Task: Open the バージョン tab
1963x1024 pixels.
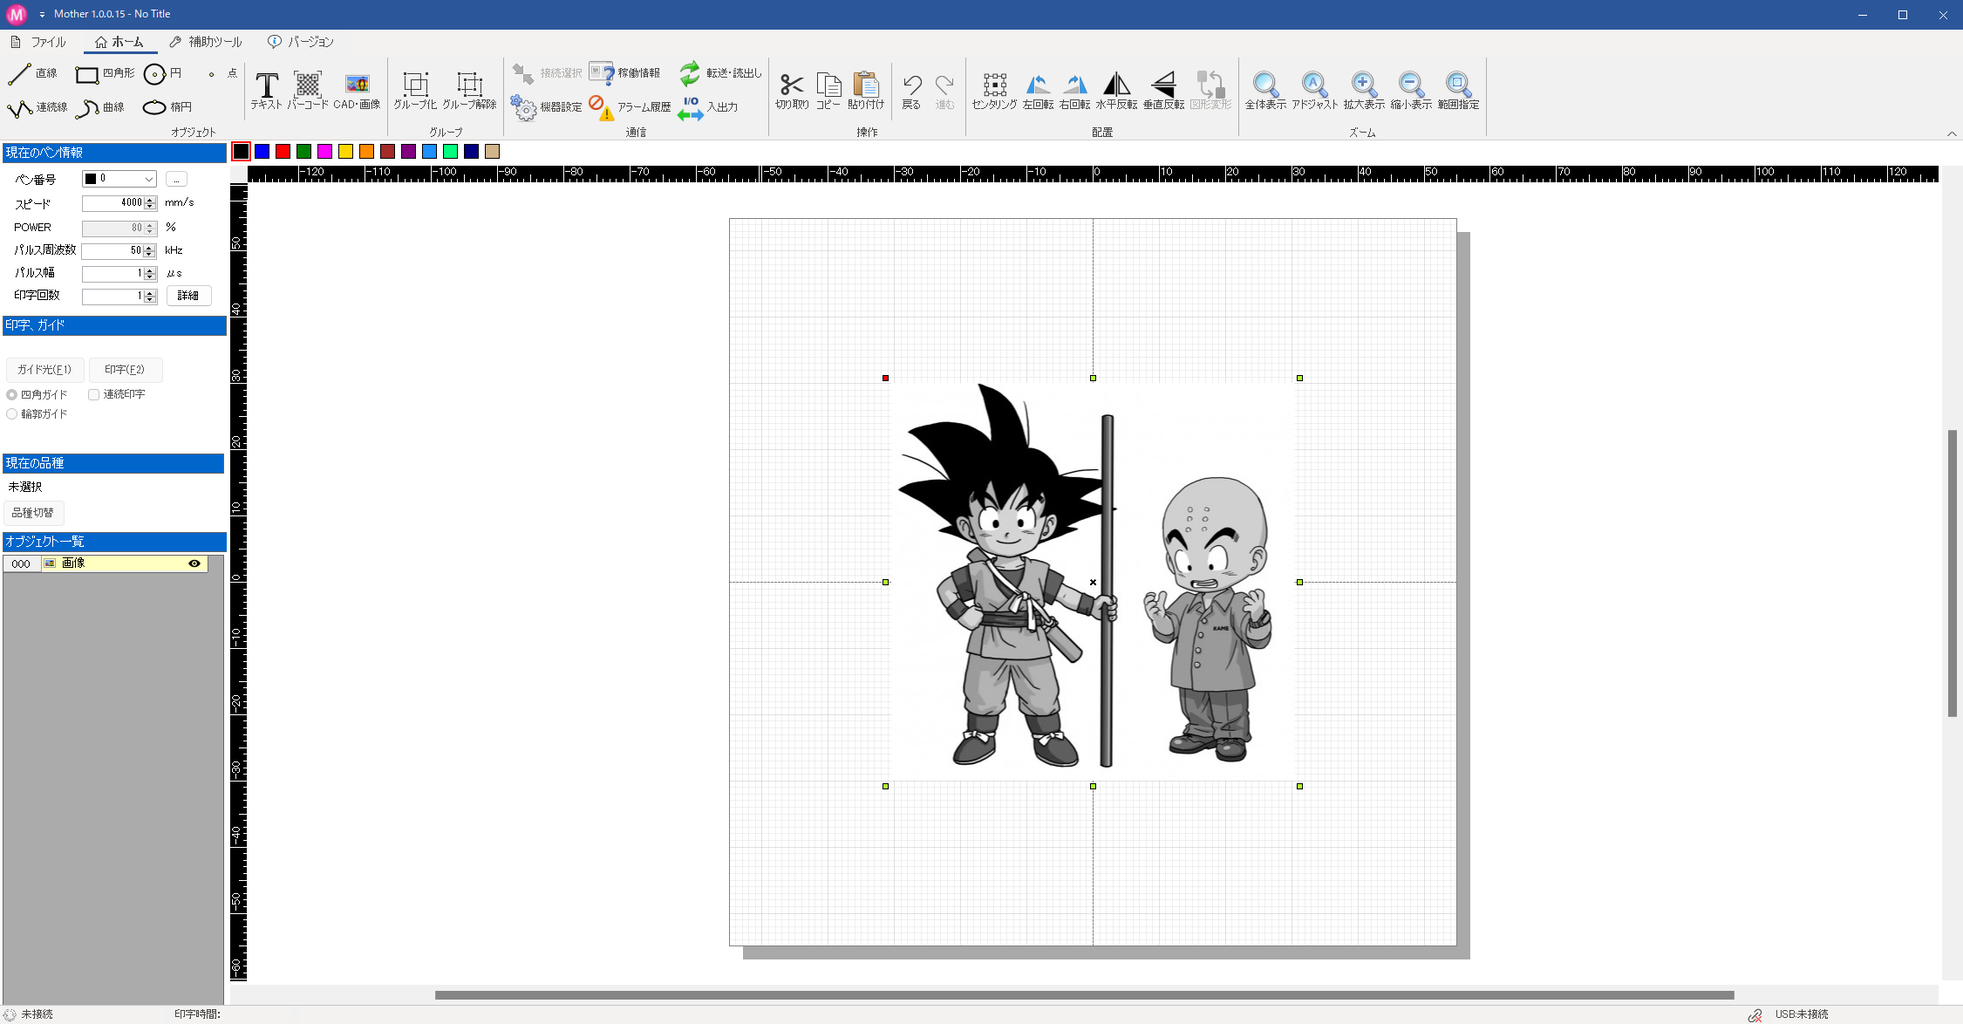Action: [x=300, y=42]
